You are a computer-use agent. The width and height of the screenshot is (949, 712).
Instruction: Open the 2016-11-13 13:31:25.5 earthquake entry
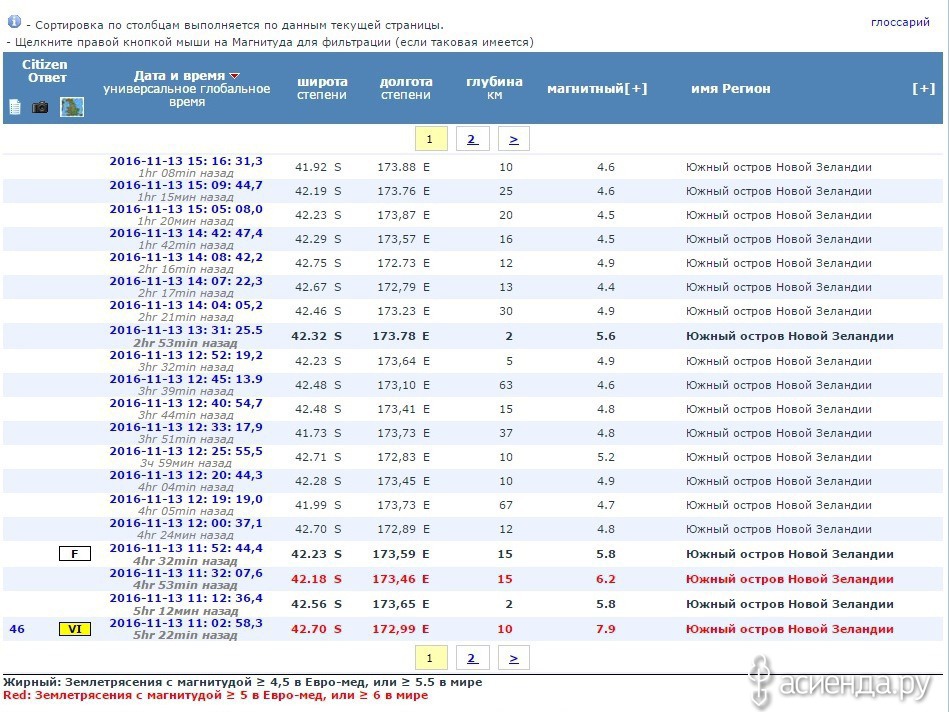tap(186, 329)
